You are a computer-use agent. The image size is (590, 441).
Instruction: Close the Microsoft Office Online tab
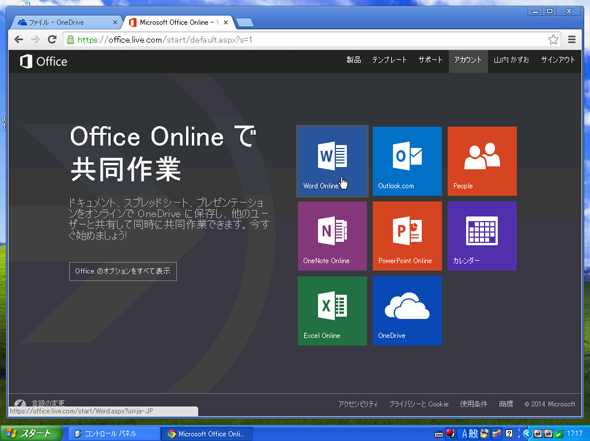(226, 23)
